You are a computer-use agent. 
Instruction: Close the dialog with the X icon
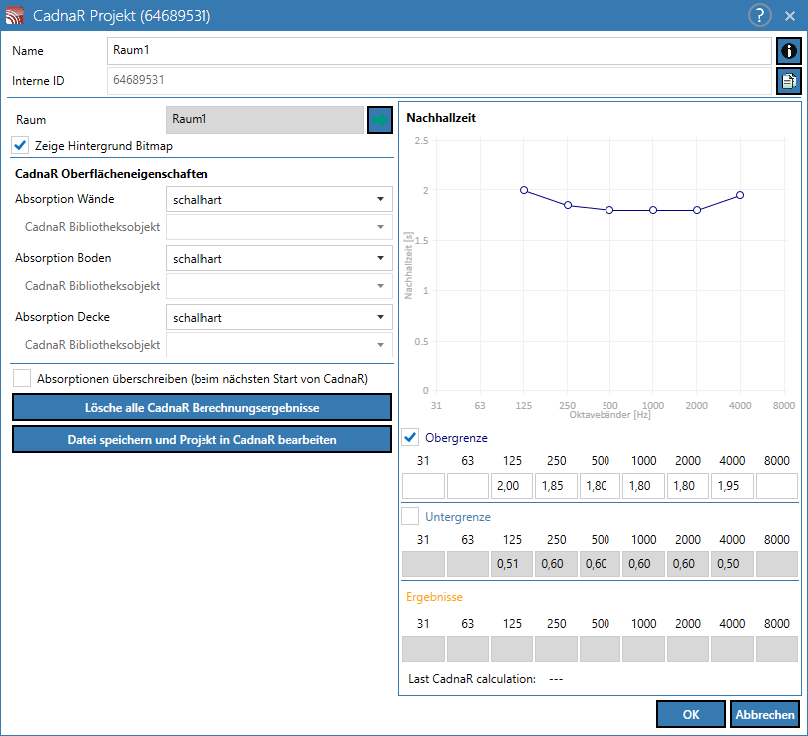pos(789,16)
